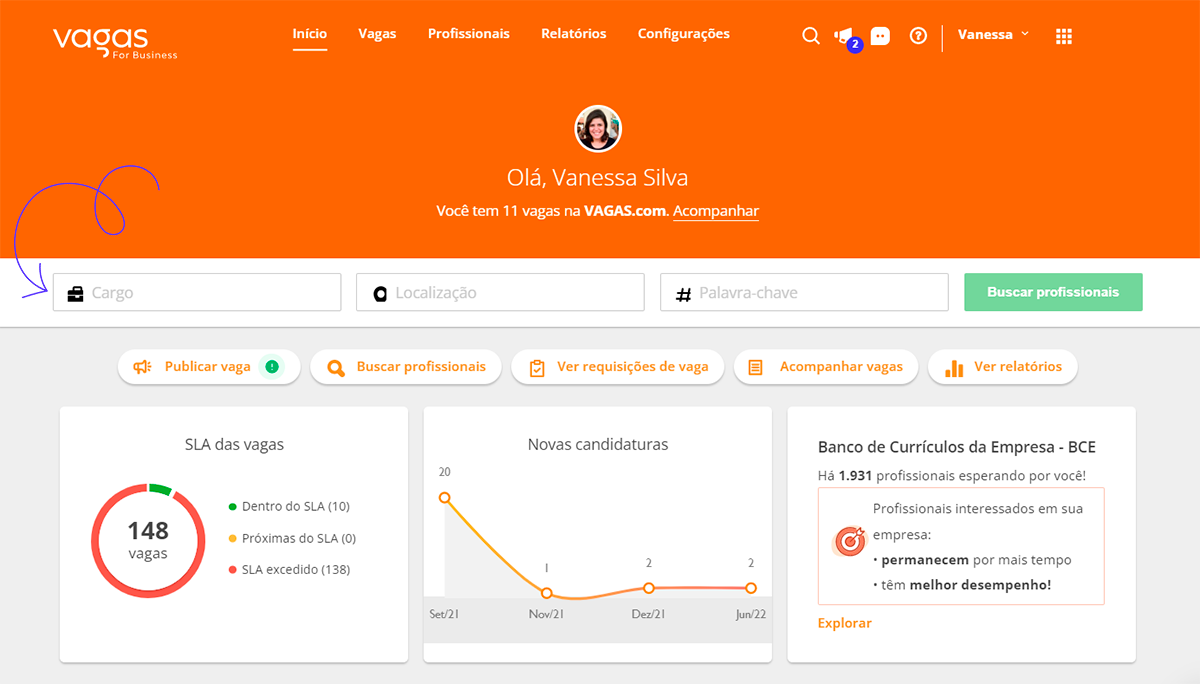The image size is (1200, 684).
Task: Click the green alert badge on Publicar vaga
Action: [x=272, y=367]
